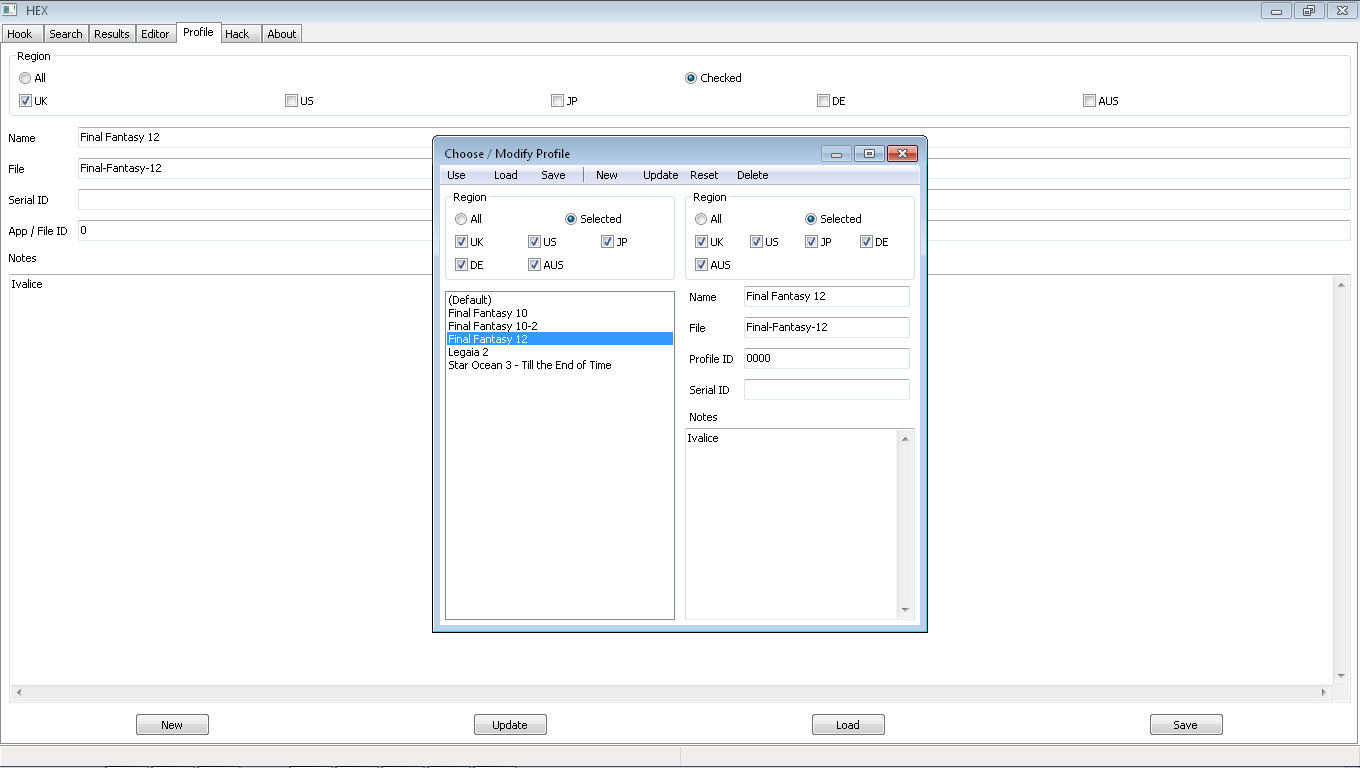This screenshot has height=768, width=1360.
Task: Click Reset in the profile dialog toolbar
Action: pyautogui.click(x=704, y=175)
